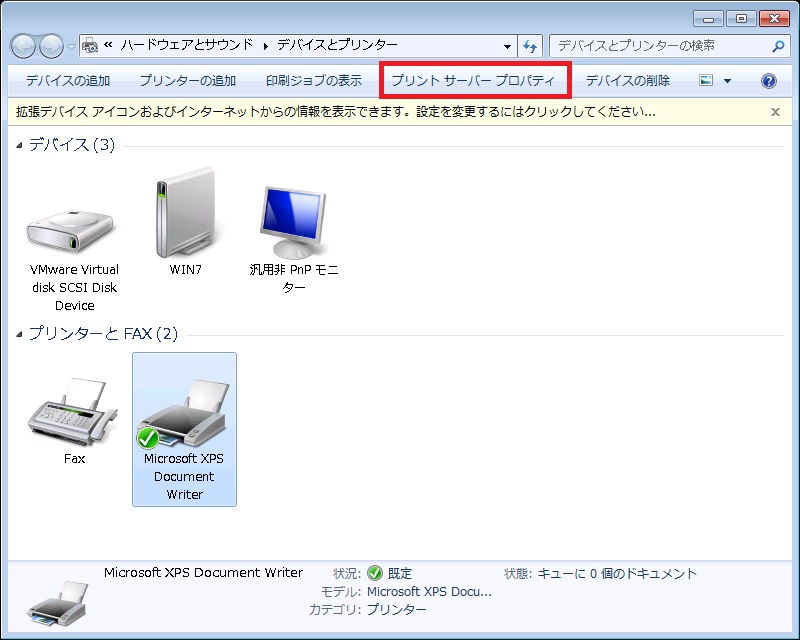Viewport: 800px width, 640px height.
Task: Select the 汎用非 PnP モニター icon
Action: point(293,222)
